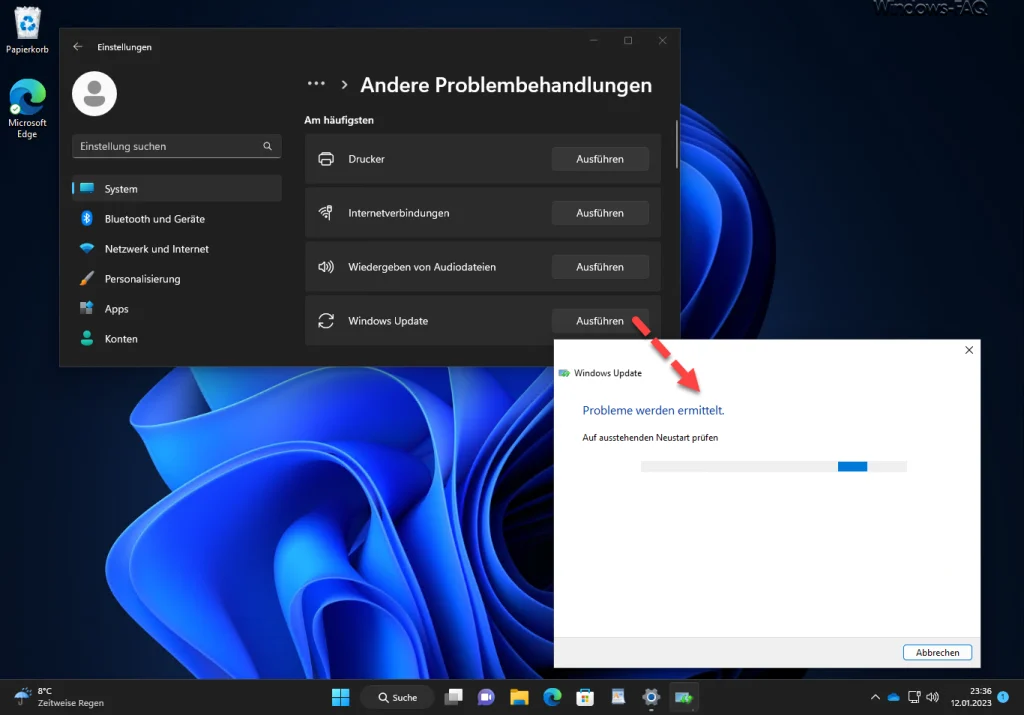Open OneDrive cloud tray icon
This screenshot has width=1024, height=715.
(893, 697)
